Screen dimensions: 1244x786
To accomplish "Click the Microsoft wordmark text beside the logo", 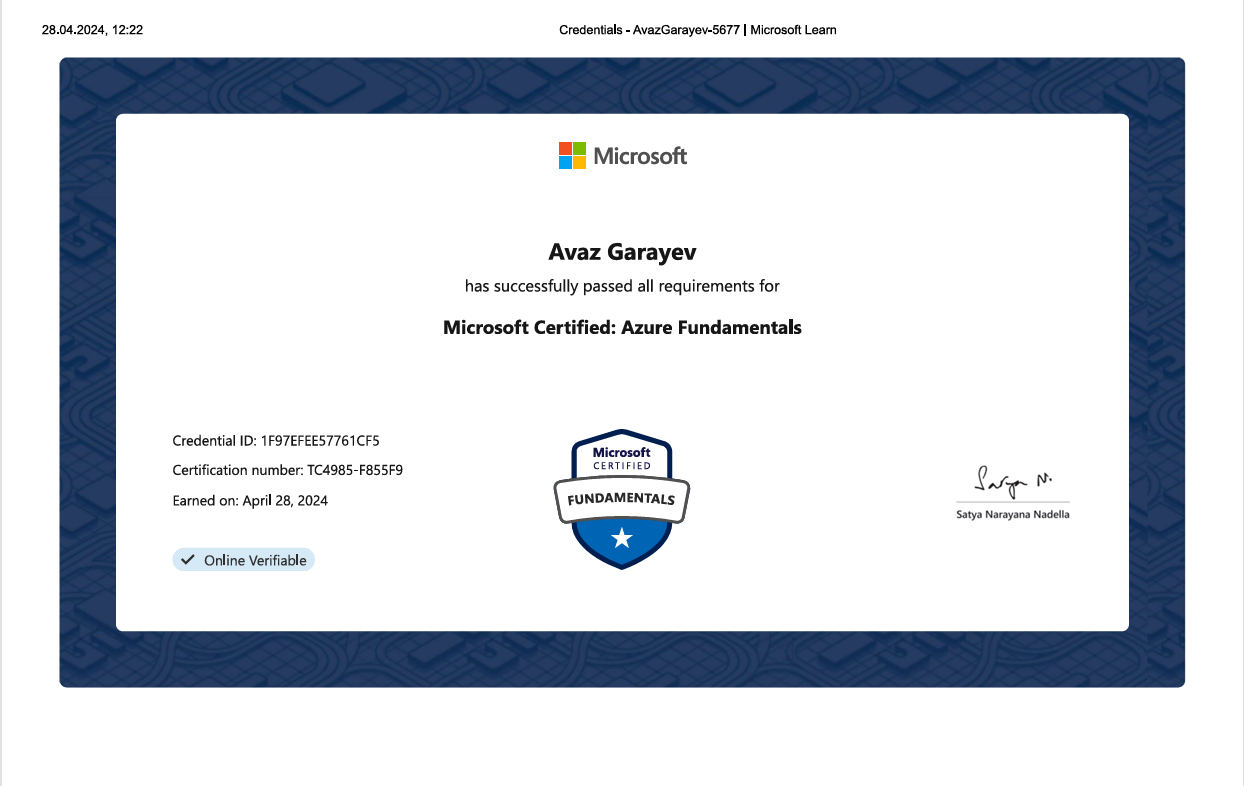I will (640, 156).
